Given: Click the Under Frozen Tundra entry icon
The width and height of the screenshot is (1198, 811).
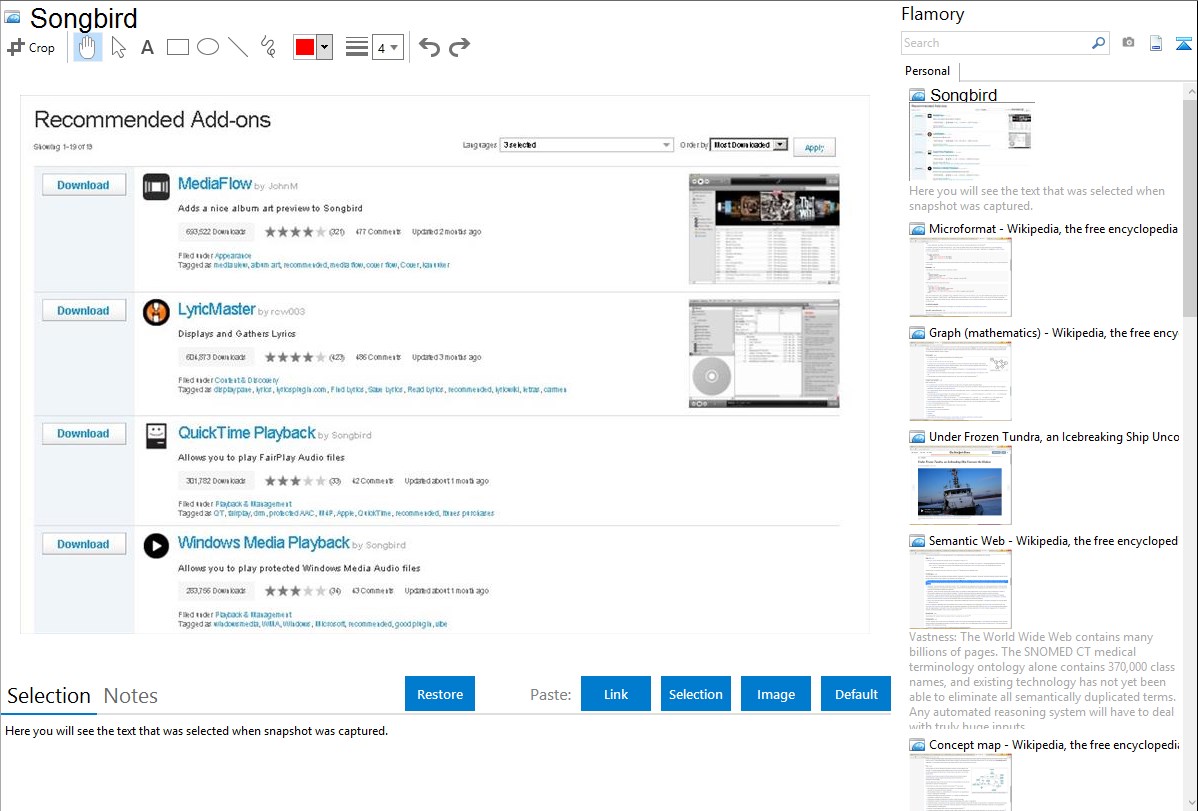Looking at the screenshot, I should [x=917, y=437].
